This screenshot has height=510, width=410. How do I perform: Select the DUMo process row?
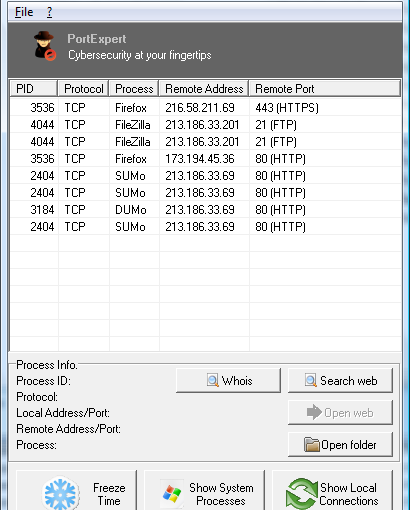click(205, 210)
